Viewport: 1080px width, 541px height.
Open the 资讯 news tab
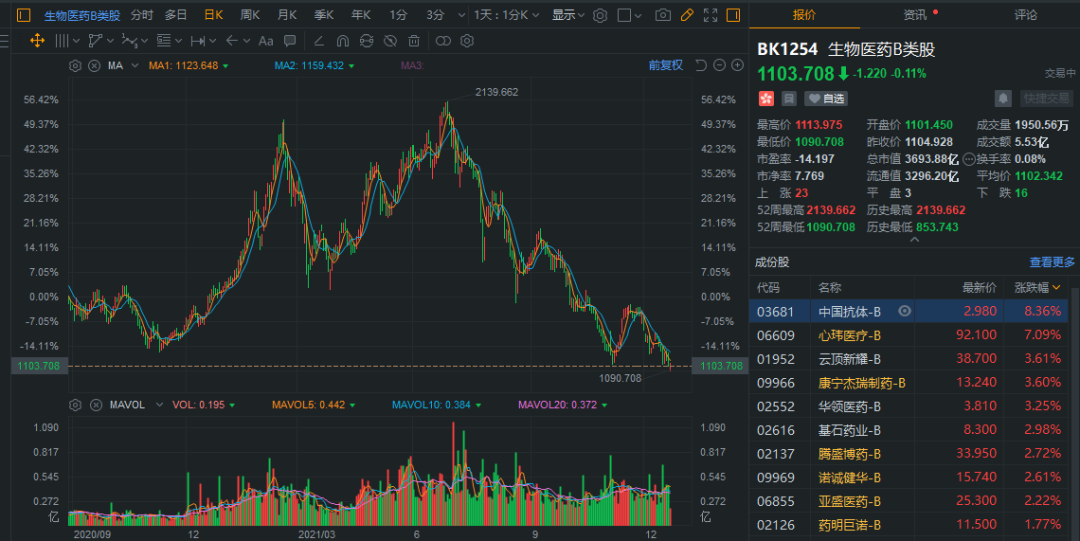pyautogui.click(x=915, y=15)
